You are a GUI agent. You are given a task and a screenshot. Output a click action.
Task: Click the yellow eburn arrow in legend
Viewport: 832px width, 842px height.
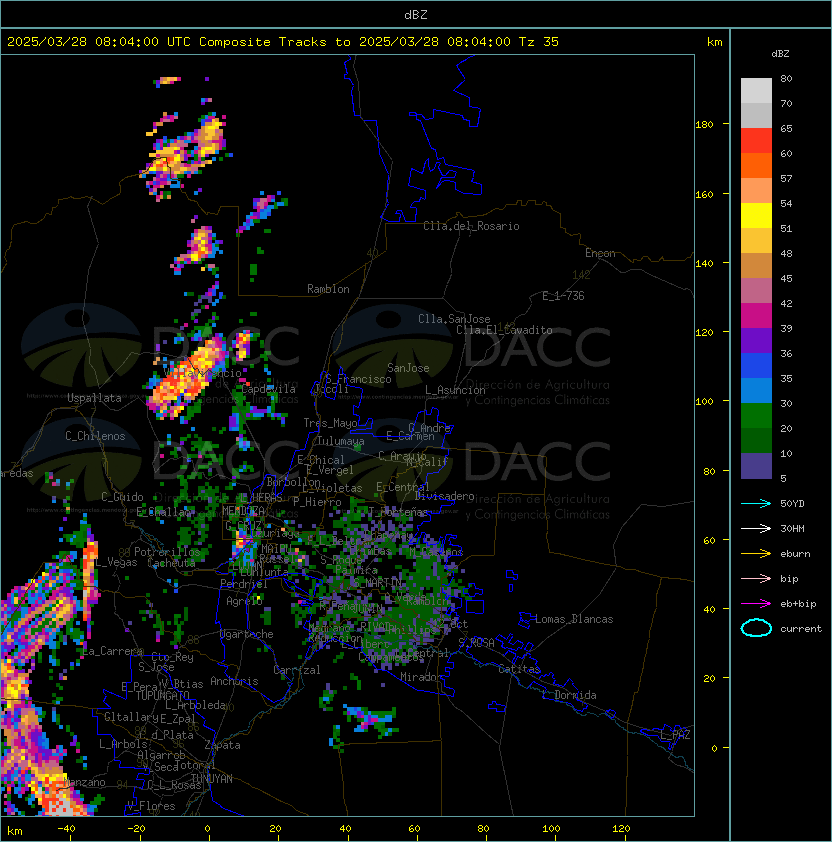(x=756, y=554)
